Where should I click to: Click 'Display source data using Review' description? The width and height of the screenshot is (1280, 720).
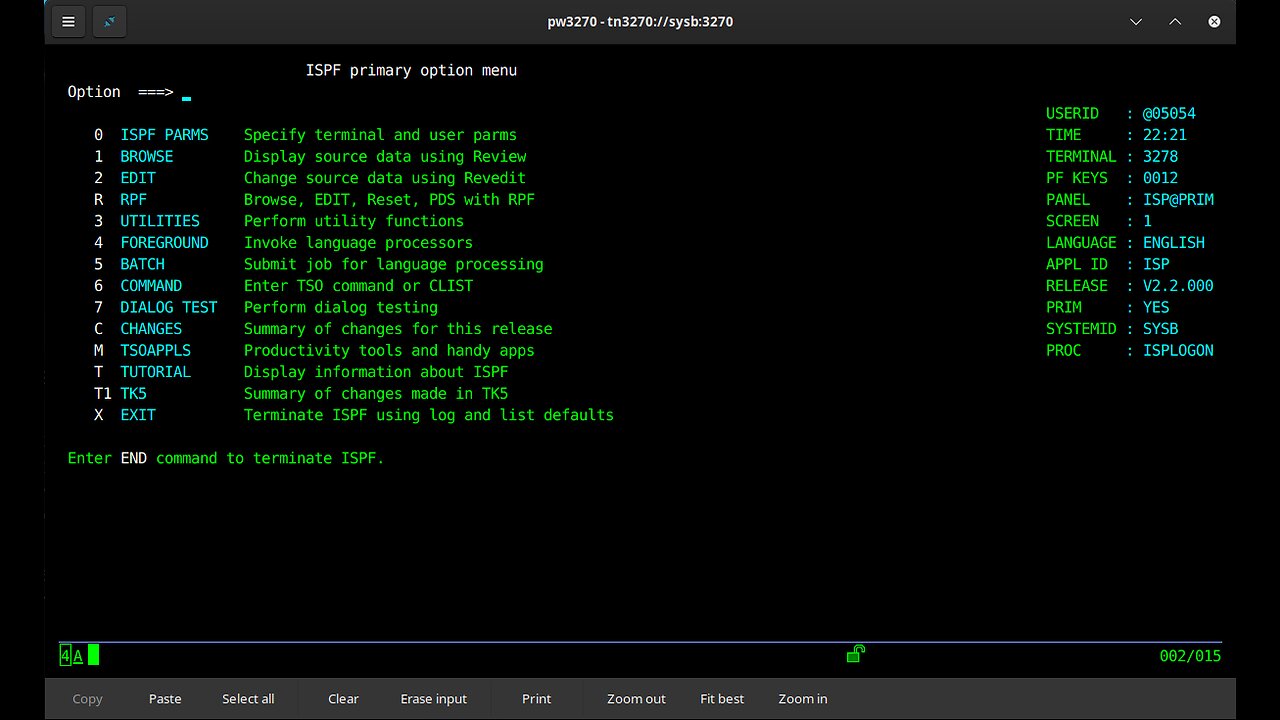(385, 157)
